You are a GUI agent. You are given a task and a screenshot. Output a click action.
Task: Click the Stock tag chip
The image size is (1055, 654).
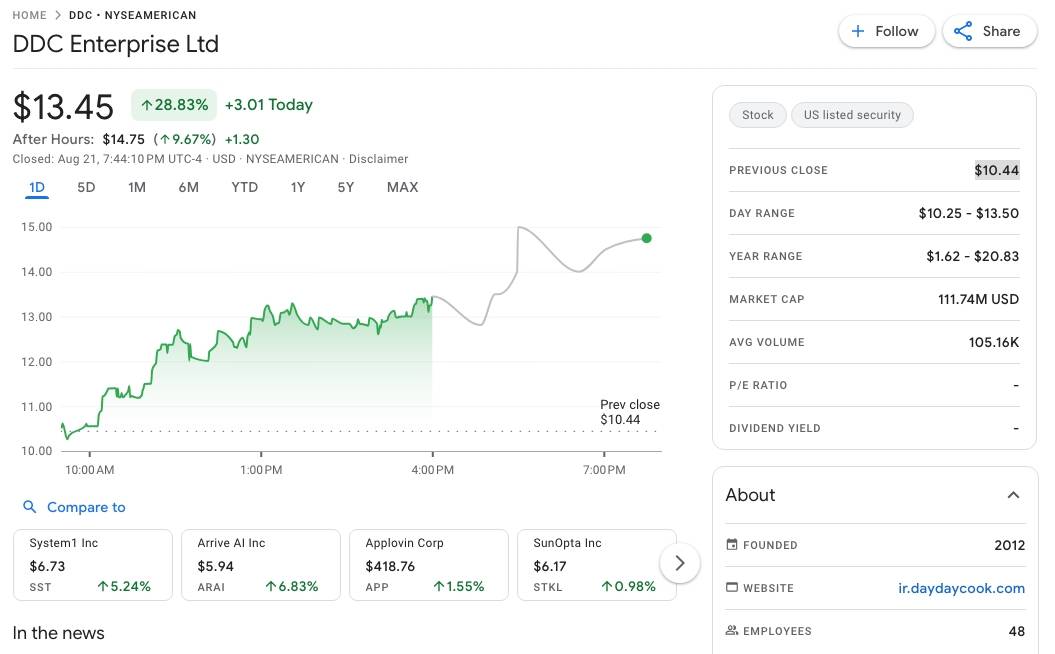tap(758, 115)
